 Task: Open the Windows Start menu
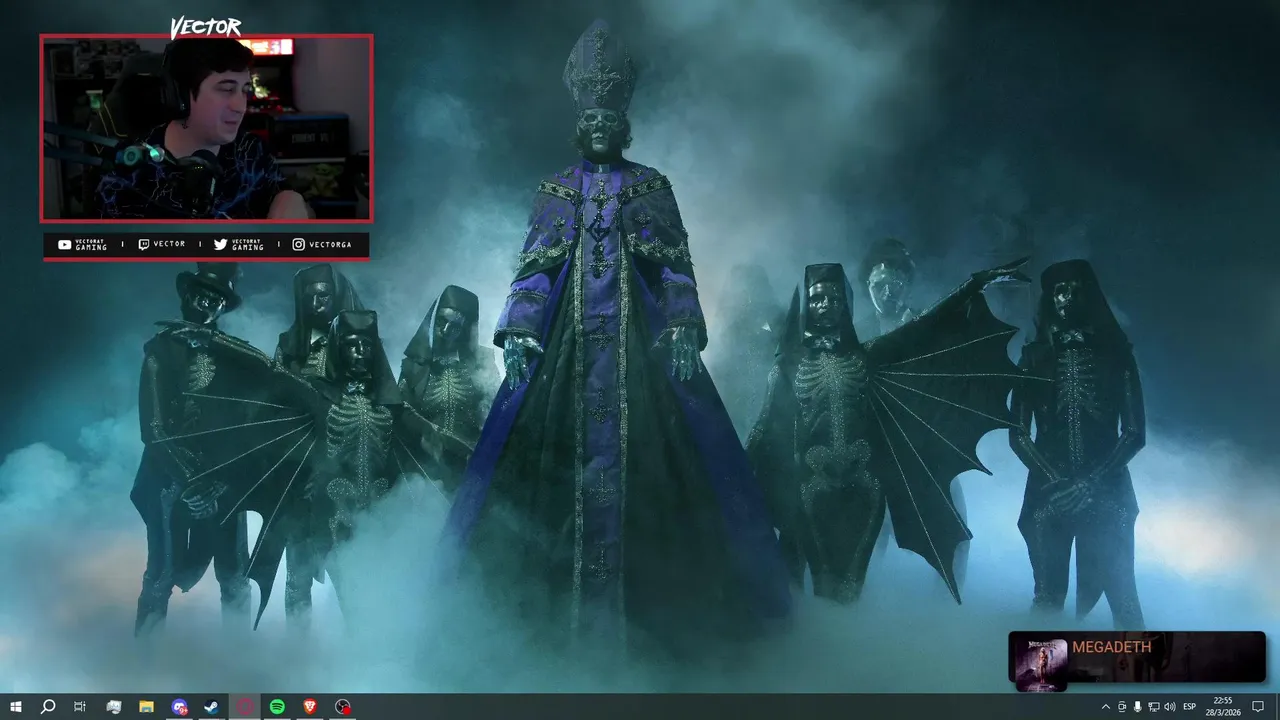coord(15,707)
